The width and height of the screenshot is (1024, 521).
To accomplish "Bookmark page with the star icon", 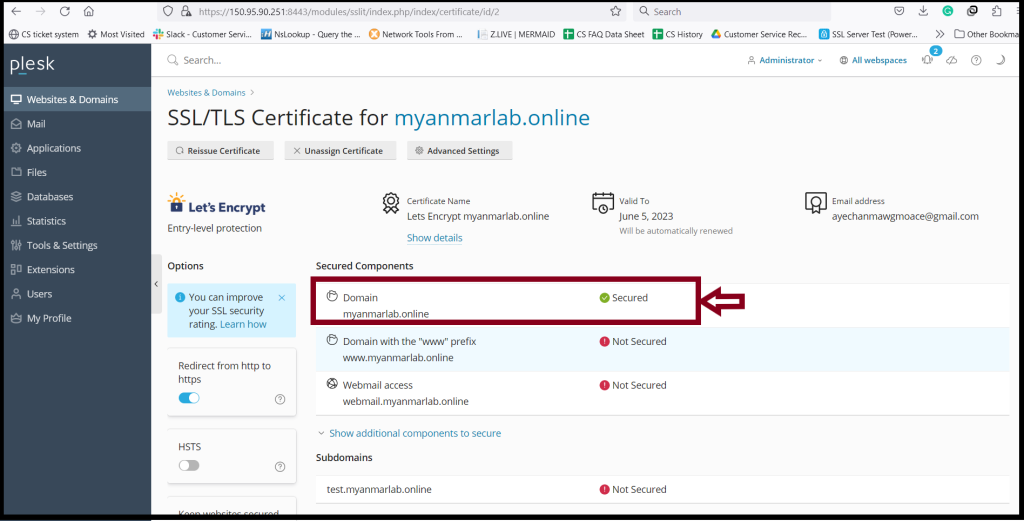I will pos(615,11).
